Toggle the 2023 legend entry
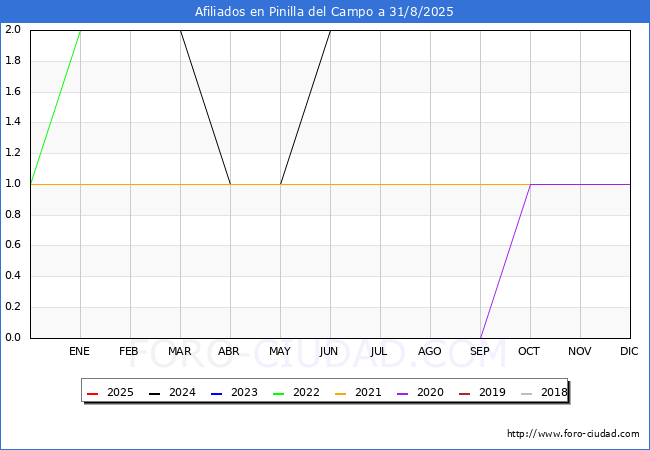This screenshot has width=650, height=450. [x=231, y=392]
